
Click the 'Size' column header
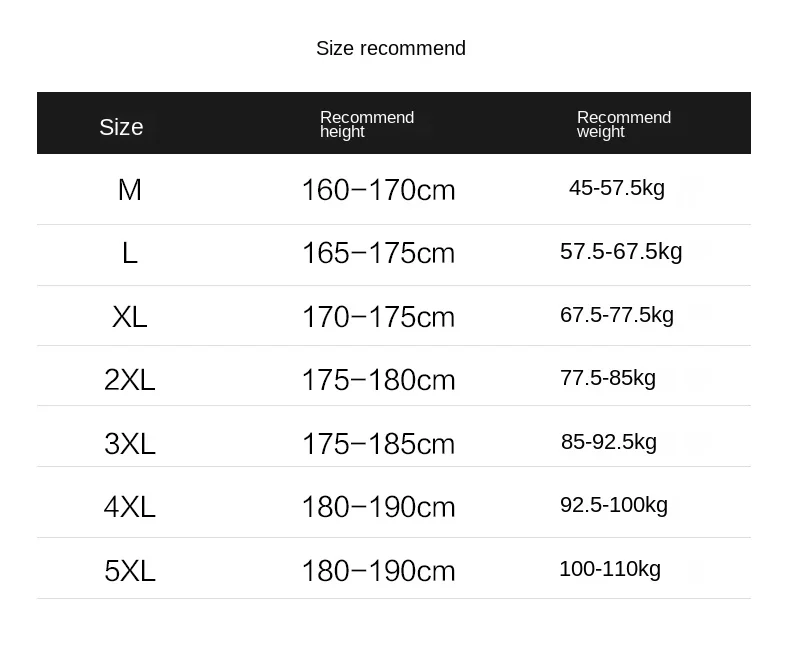pos(121,127)
